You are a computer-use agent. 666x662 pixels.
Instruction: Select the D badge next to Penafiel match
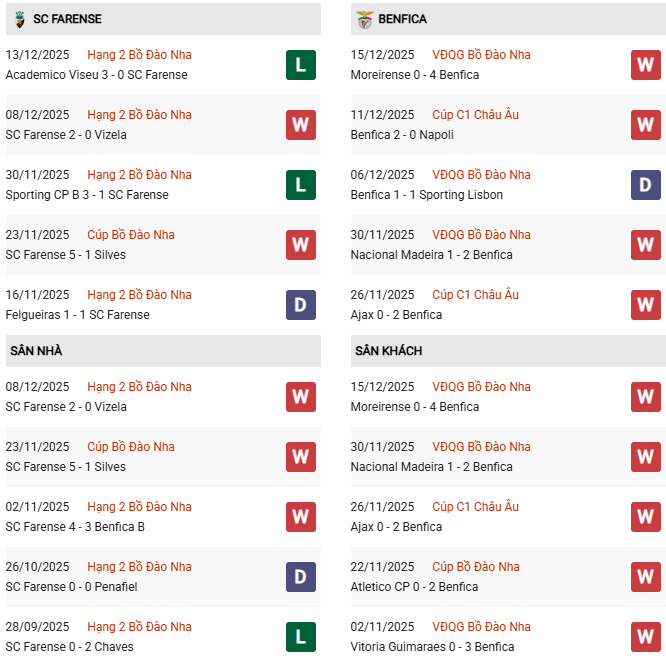(x=300, y=577)
